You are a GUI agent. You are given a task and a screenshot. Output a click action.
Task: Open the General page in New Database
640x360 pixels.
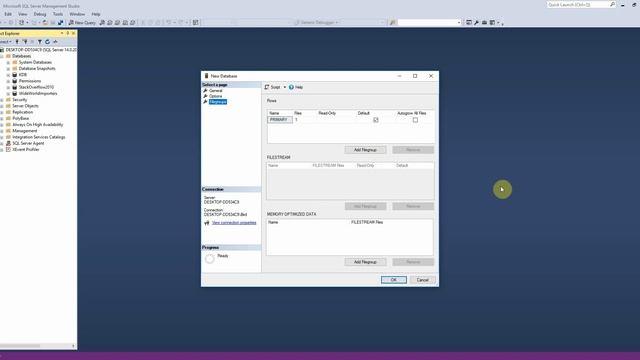[x=216, y=91]
